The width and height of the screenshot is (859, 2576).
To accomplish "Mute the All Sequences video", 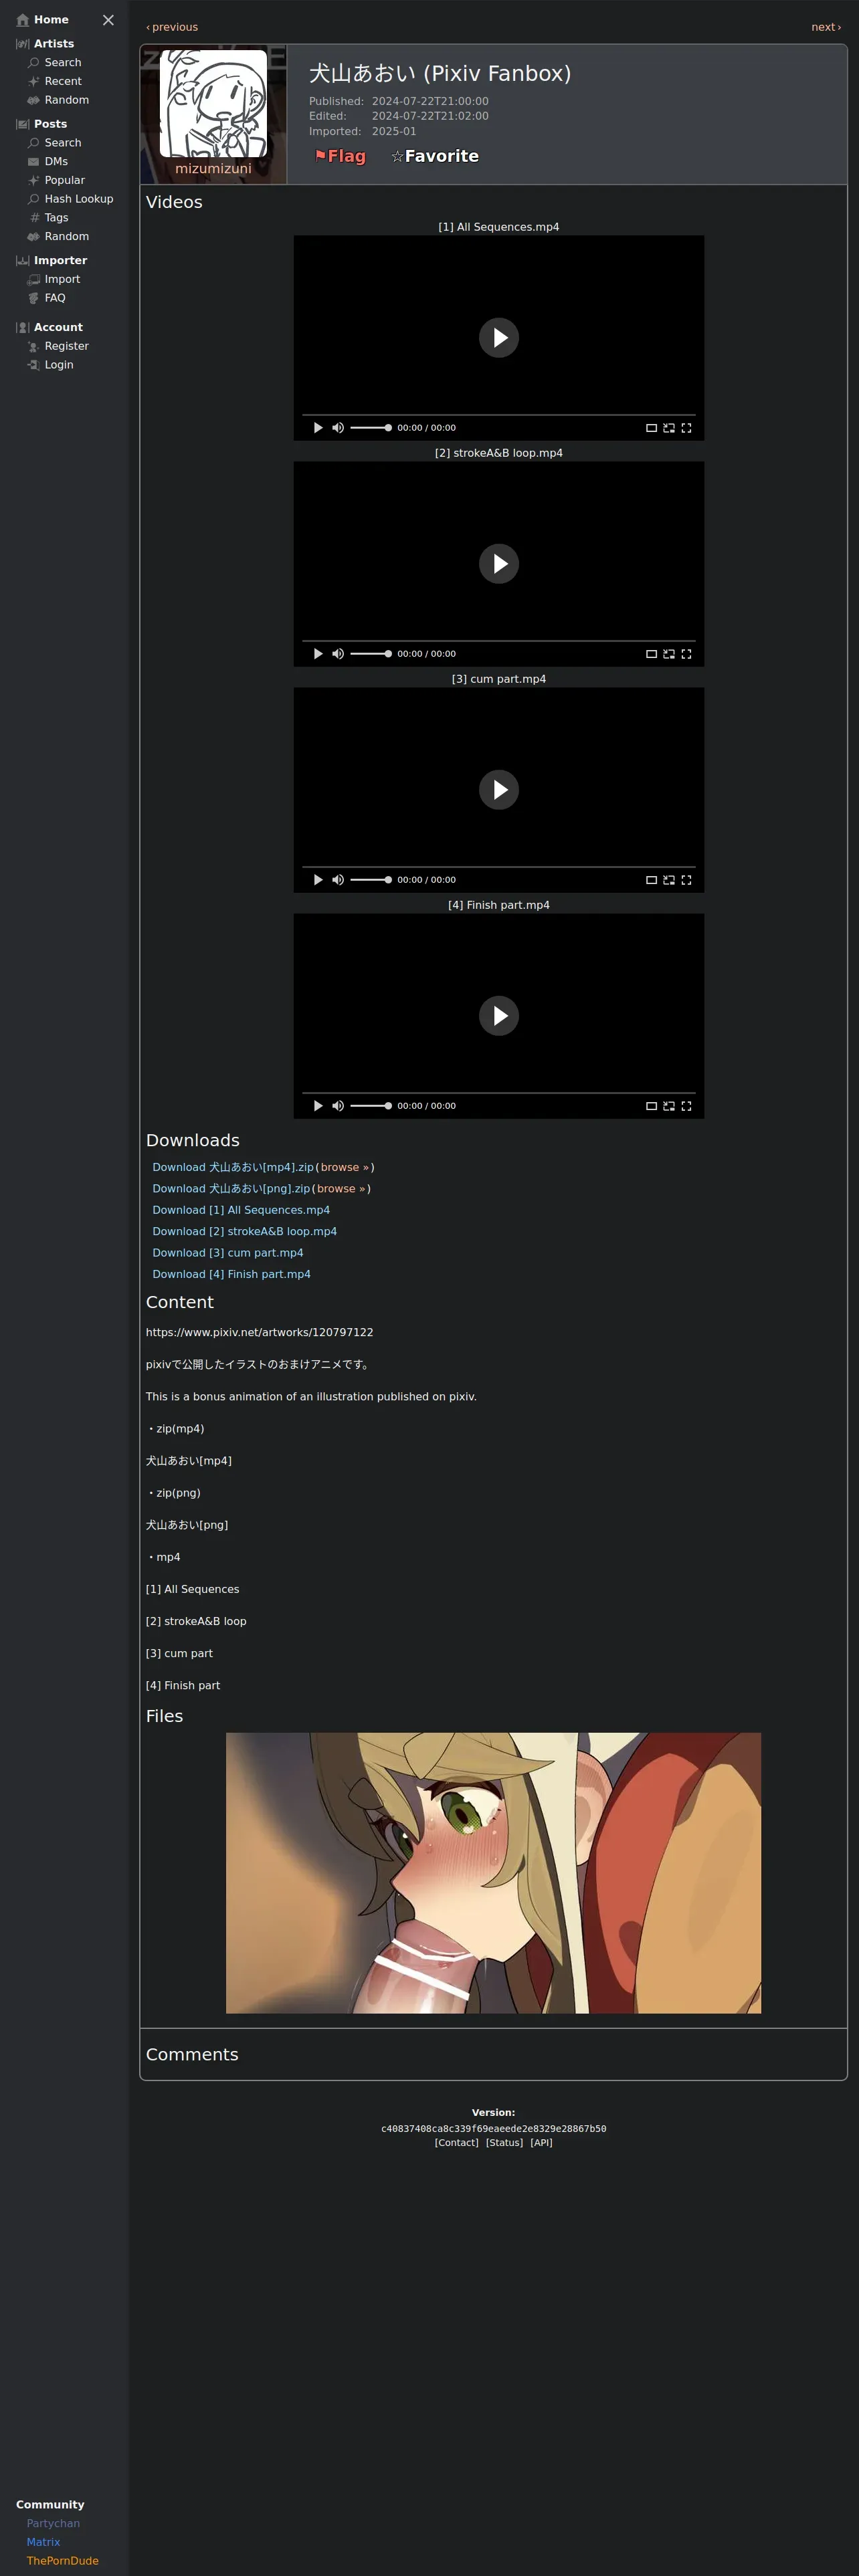I will pos(338,428).
